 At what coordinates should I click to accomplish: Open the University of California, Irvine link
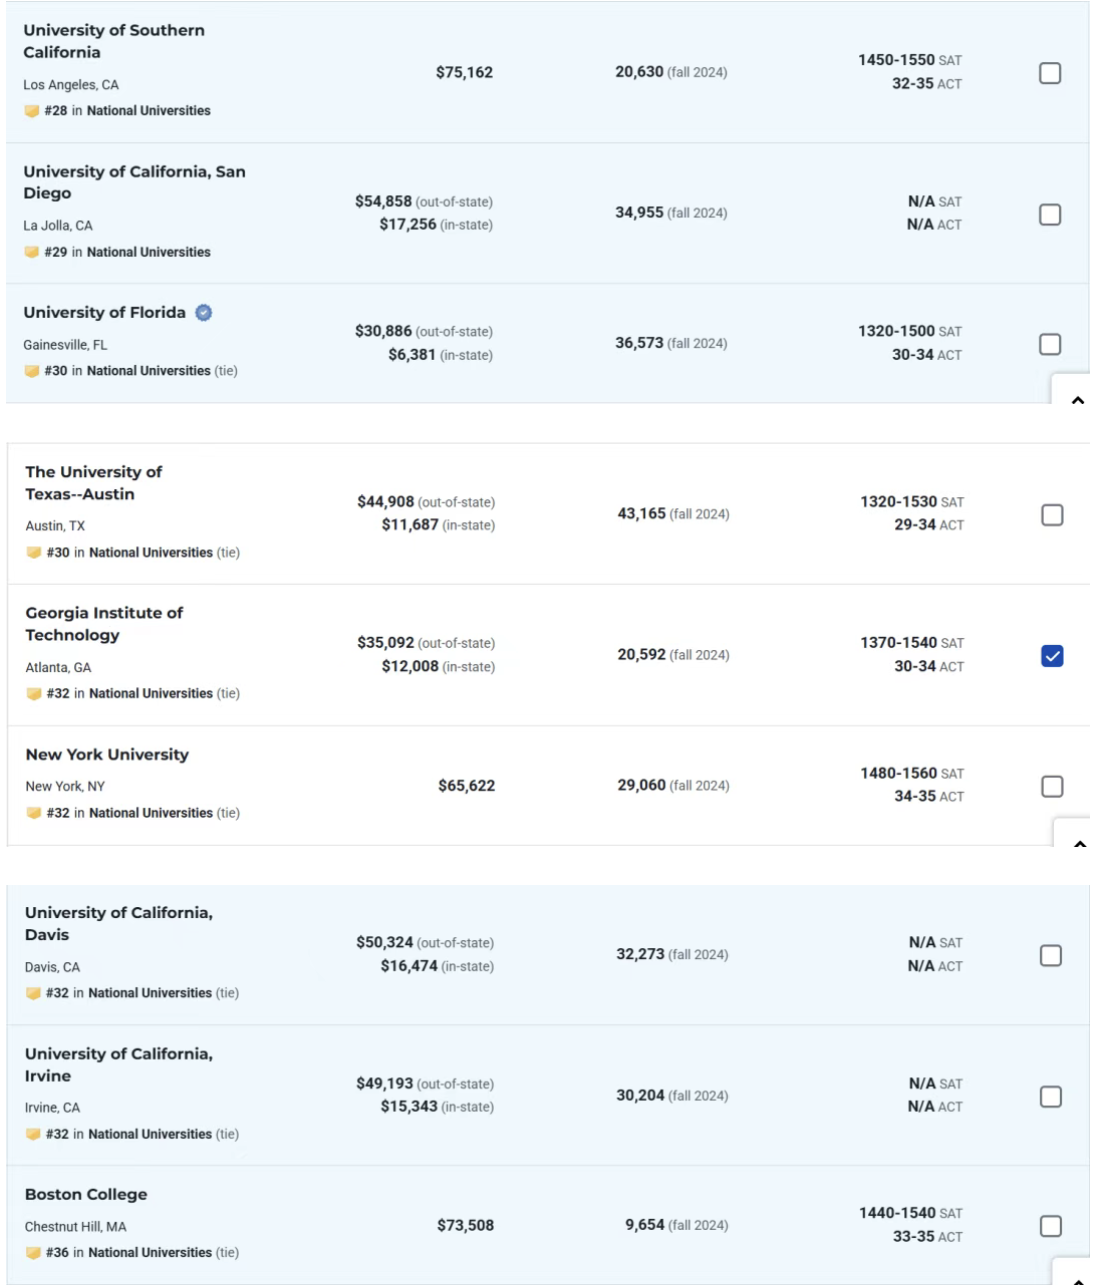click(x=119, y=1065)
